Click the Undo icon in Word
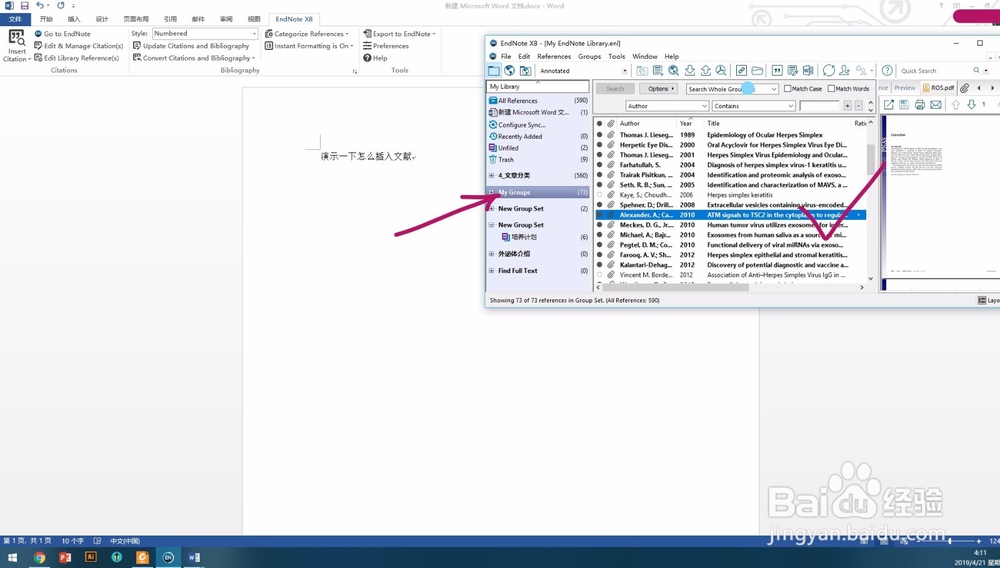The width and height of the screenshot is (1000, 568). 40,6
